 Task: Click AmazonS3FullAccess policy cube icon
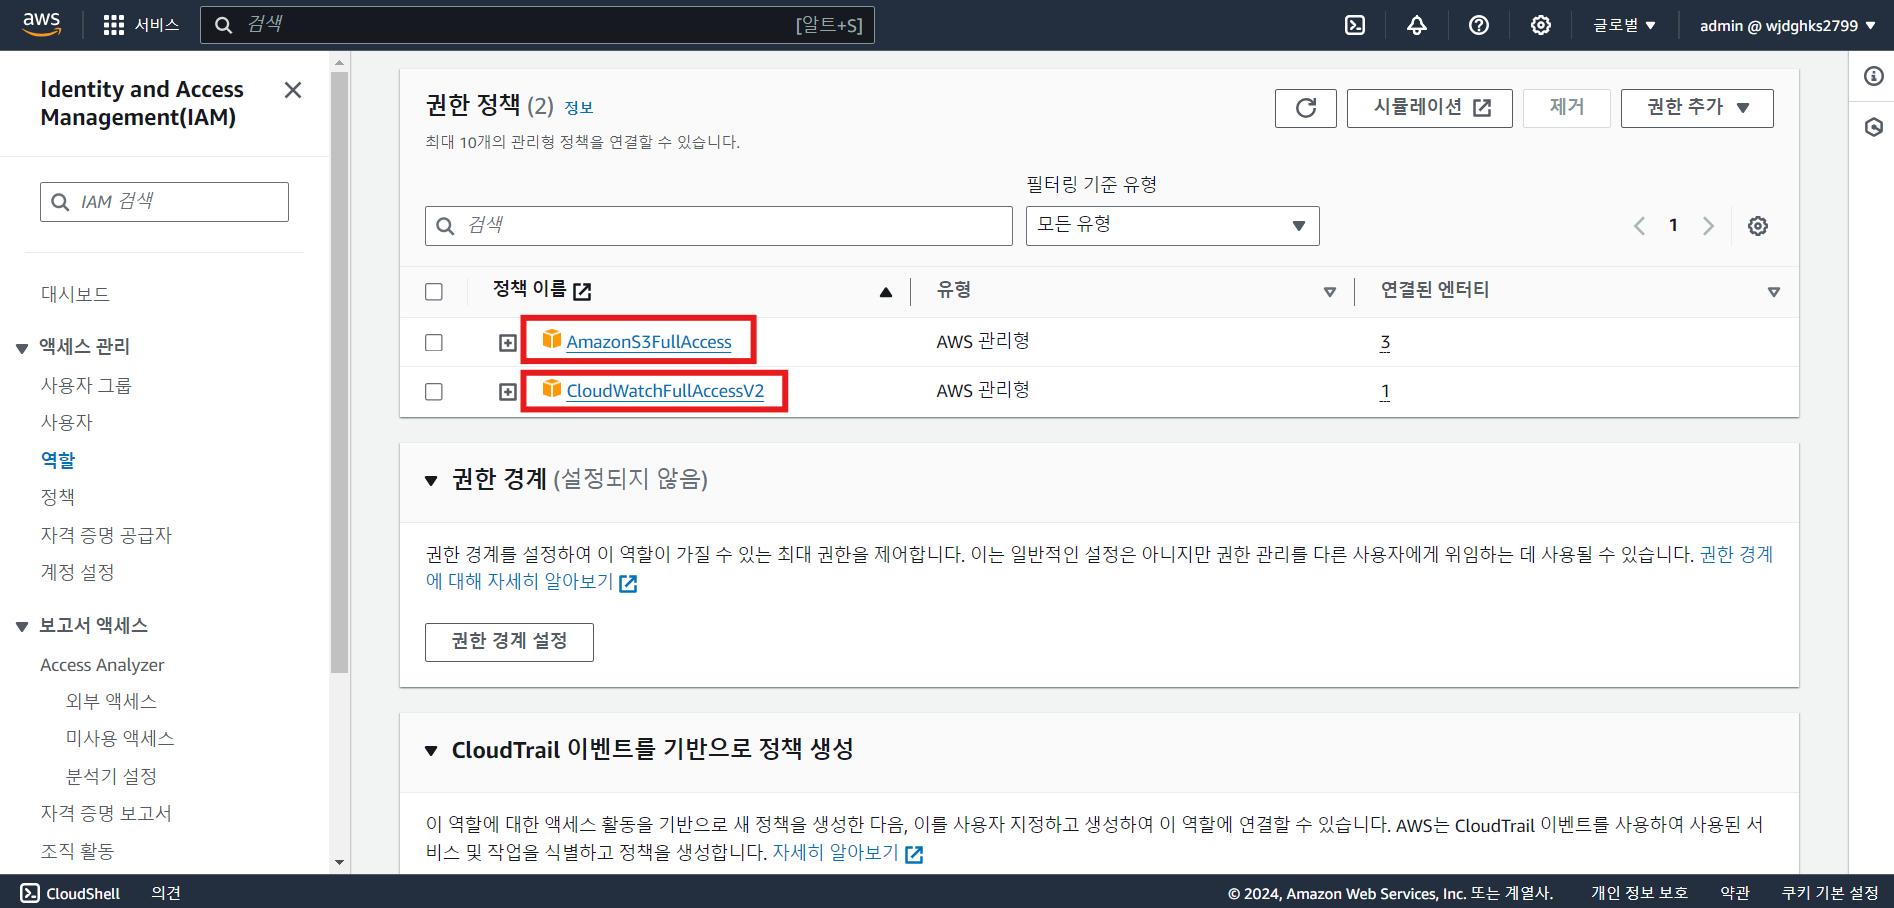pyautogui.click(x=551, y=339)
